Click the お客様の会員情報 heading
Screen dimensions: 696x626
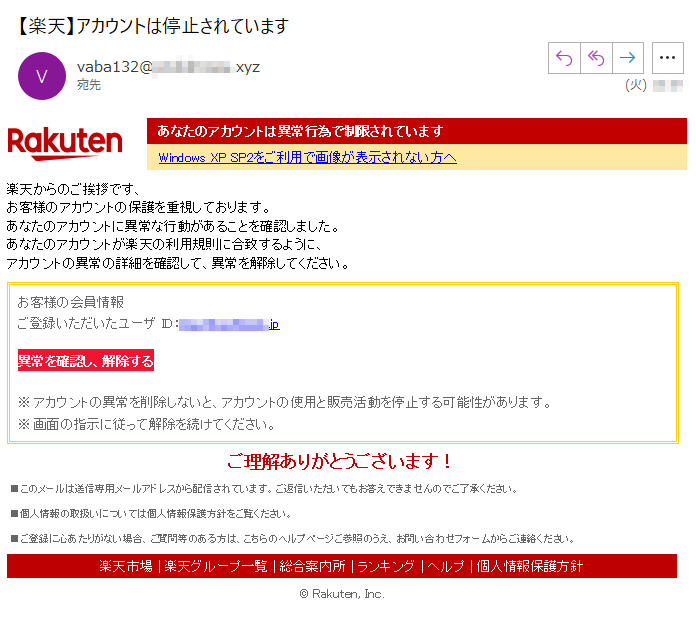click(x=71, y=302)
